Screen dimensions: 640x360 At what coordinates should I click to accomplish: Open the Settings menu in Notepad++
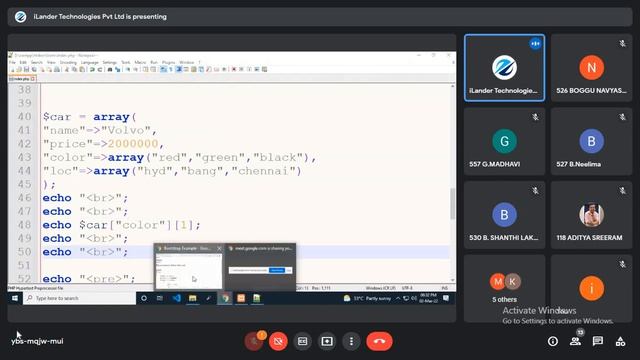(109, 62)
